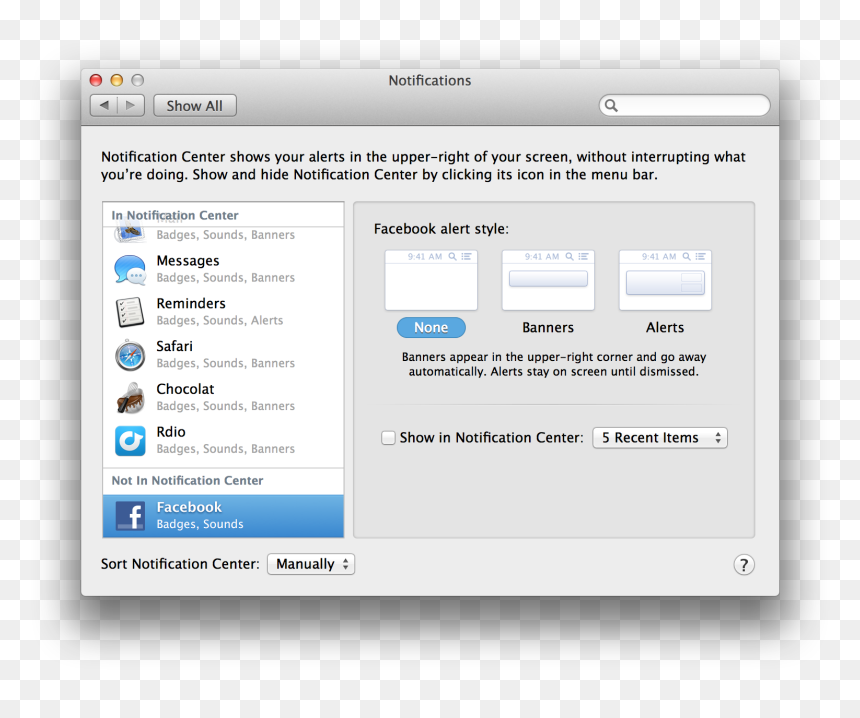The width and height of the screenshot is (860, 718).
Task: Click the Facebook app icon
Action: [x=130, y=516]
